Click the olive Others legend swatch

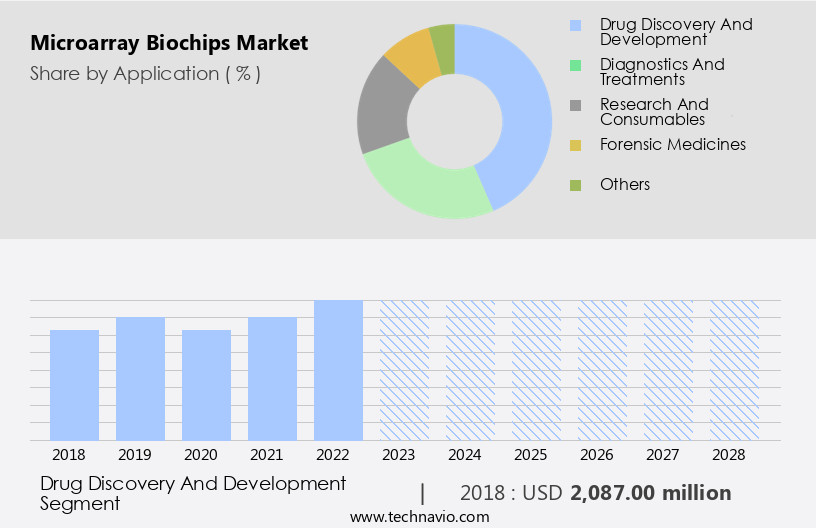(x=575, y=185)
